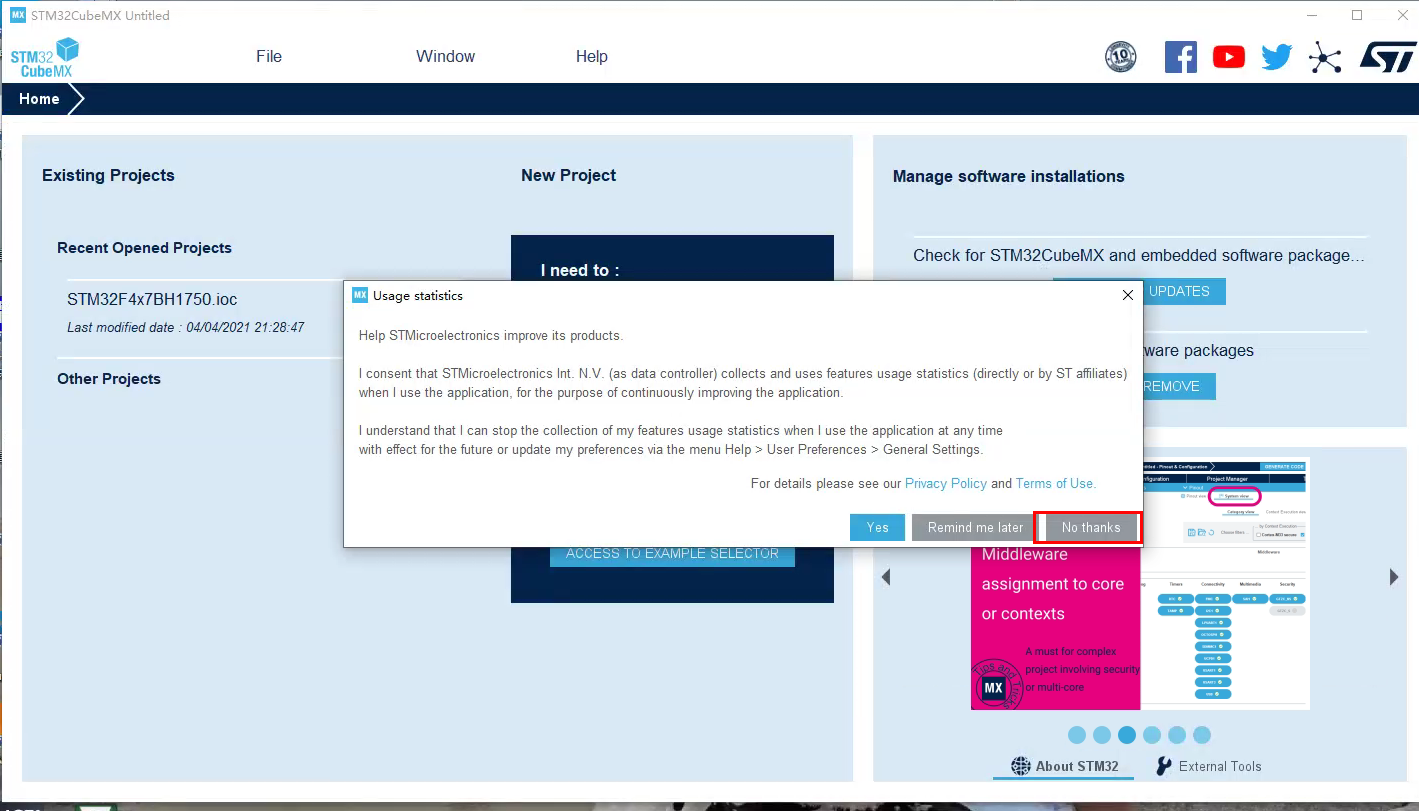Image resolution: width=1419 pixels, height=811 pixels.
Task: Choose Remind me later button
Action: 975,527
